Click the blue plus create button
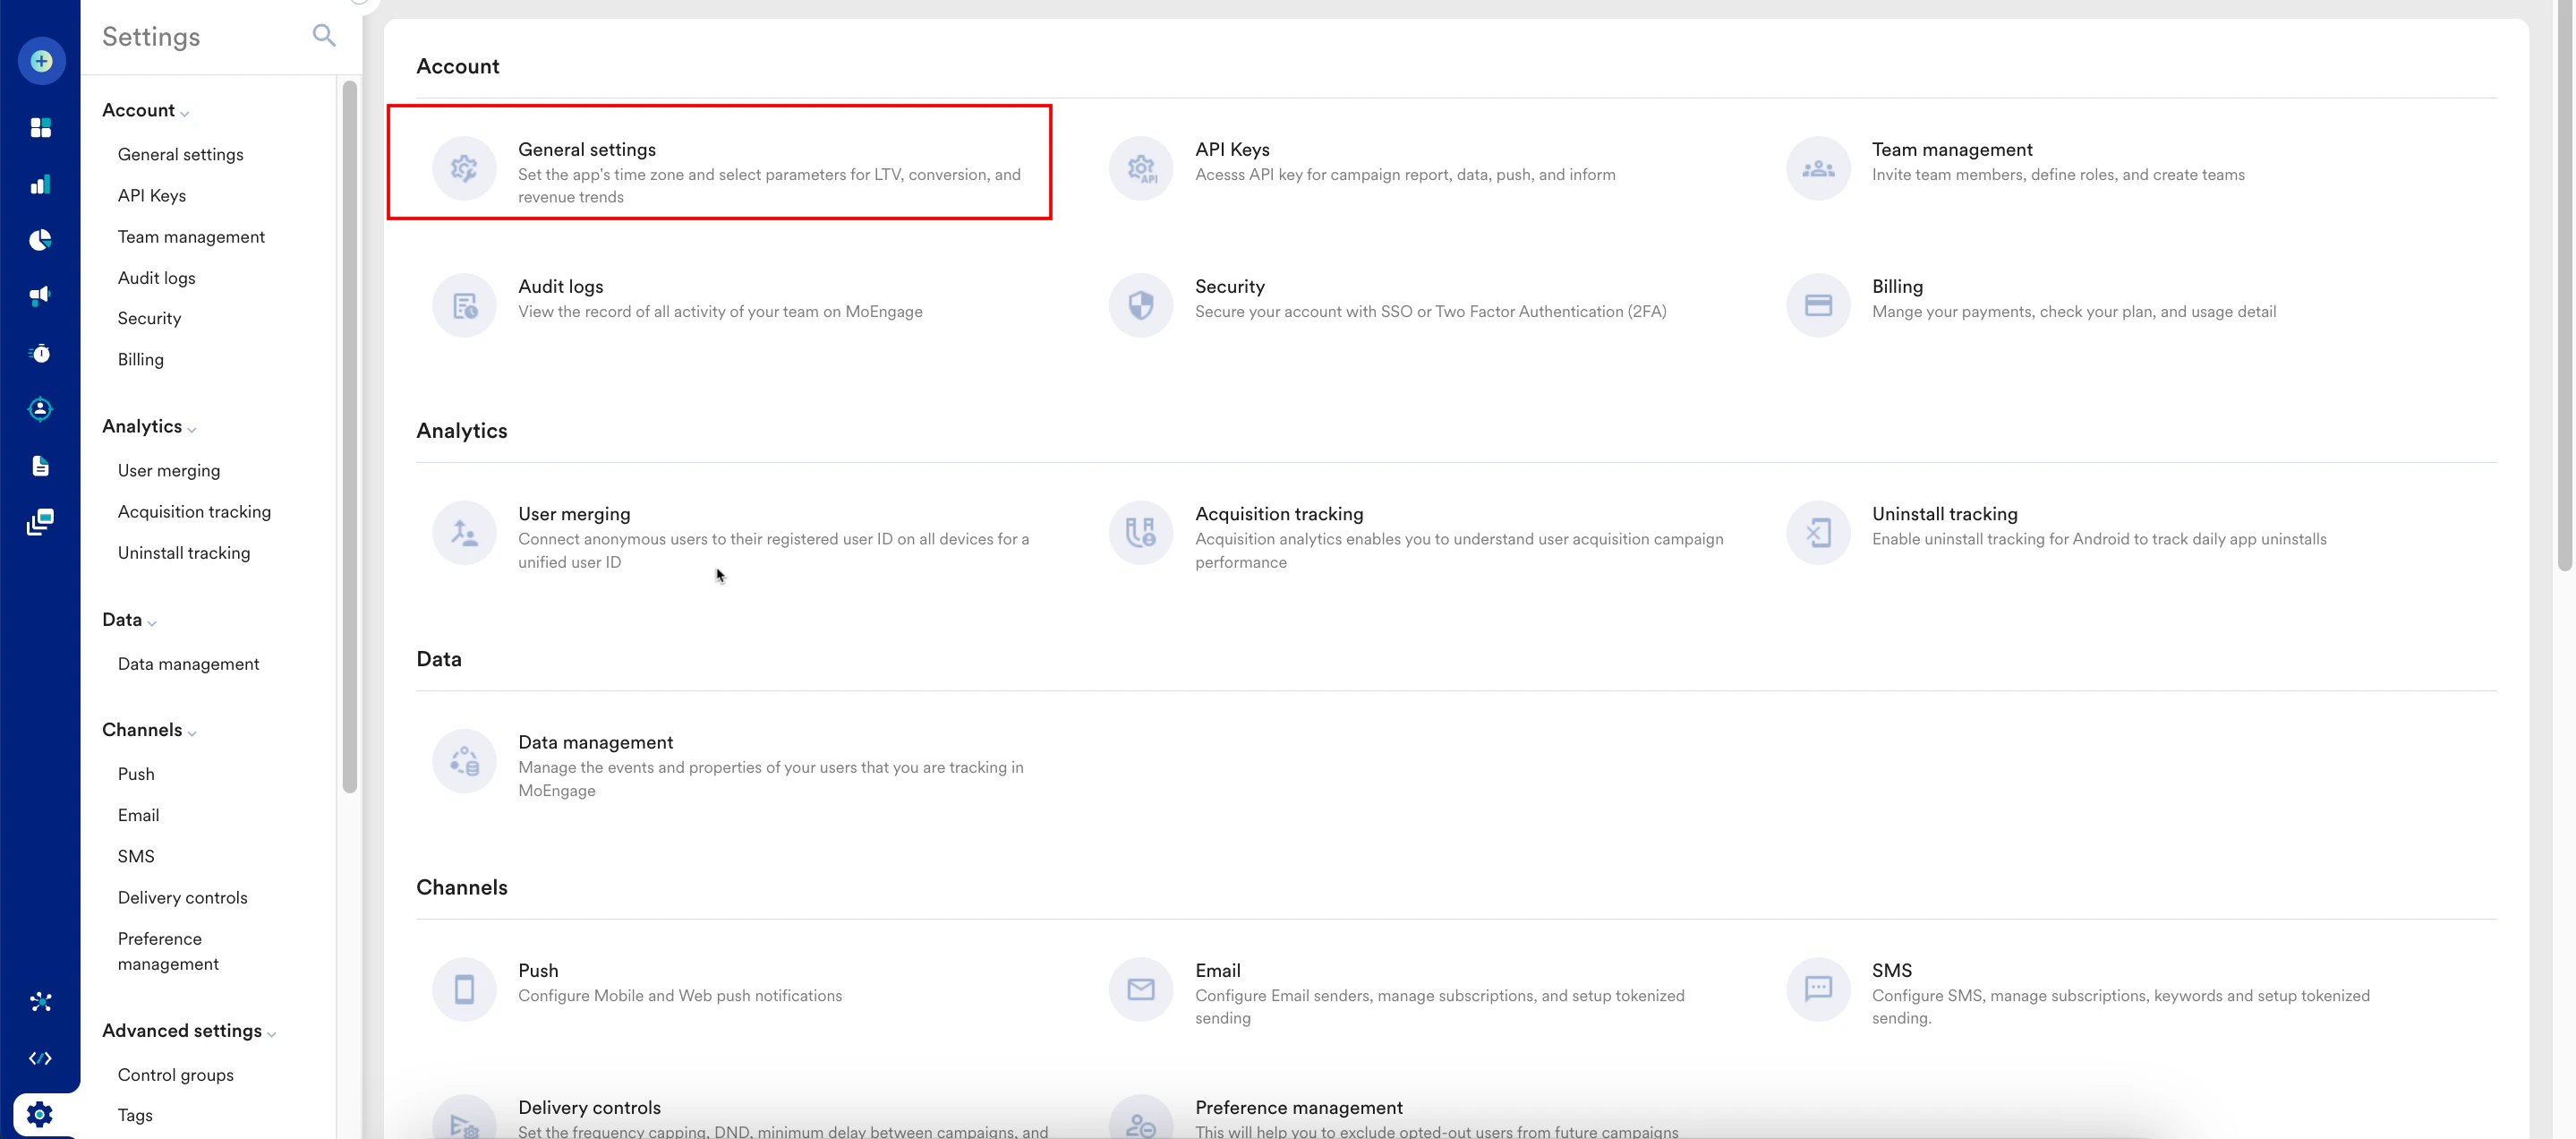This screenshot has width=2576, height=1139. tap(41, 61)
